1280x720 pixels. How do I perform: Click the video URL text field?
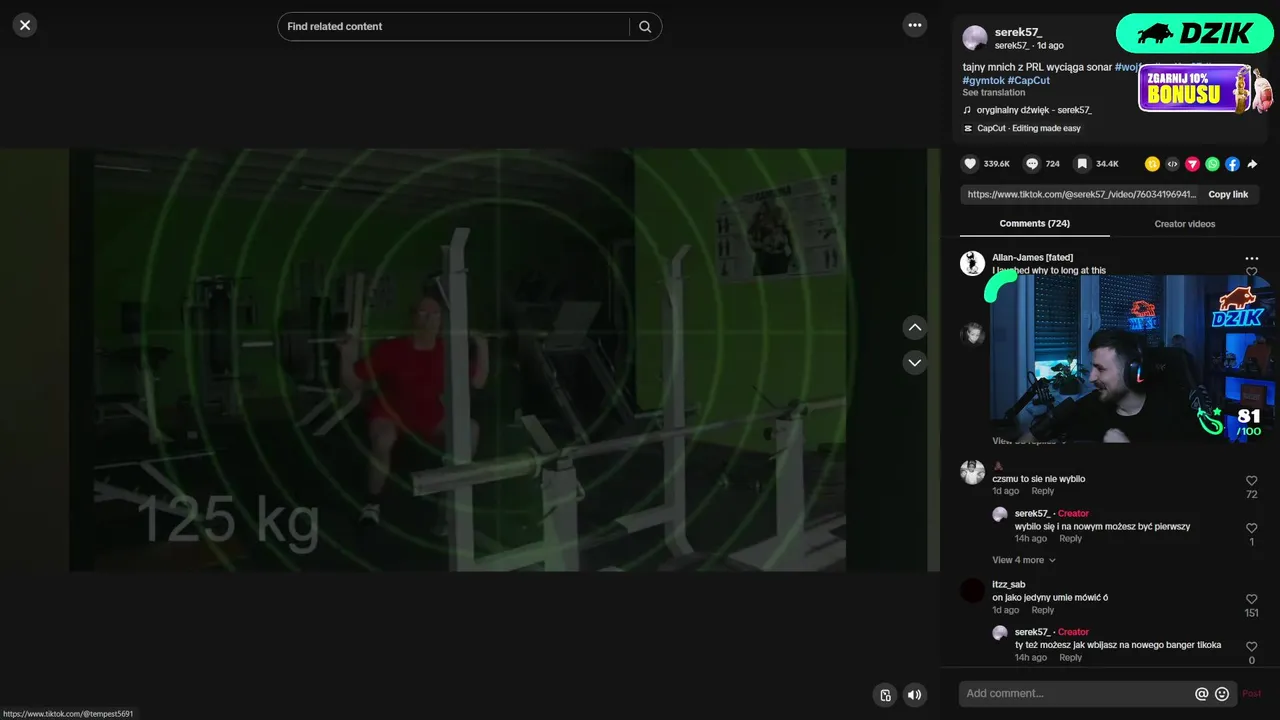pos(1081,195)
